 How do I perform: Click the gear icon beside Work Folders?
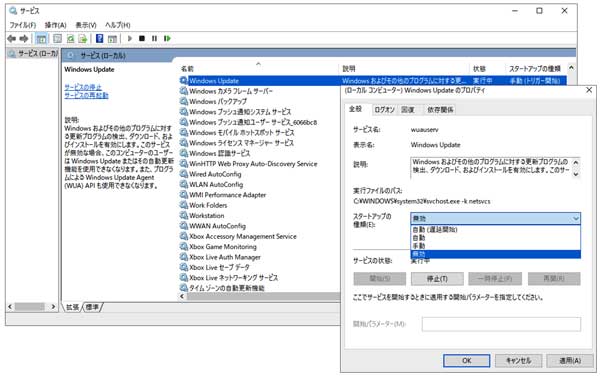click(184, 205)
